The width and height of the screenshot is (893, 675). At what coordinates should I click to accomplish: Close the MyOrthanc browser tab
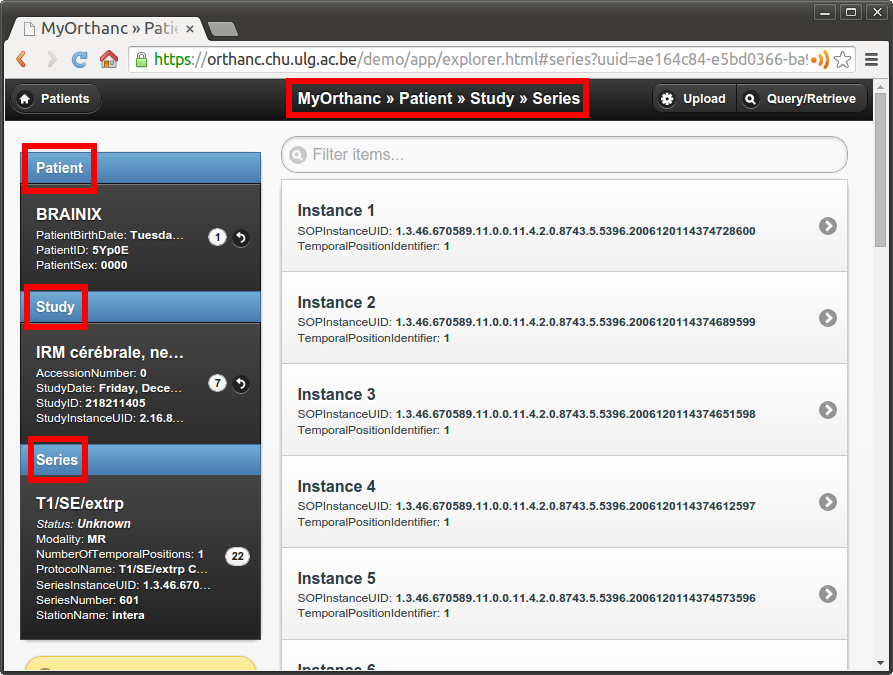coord(190,29)
